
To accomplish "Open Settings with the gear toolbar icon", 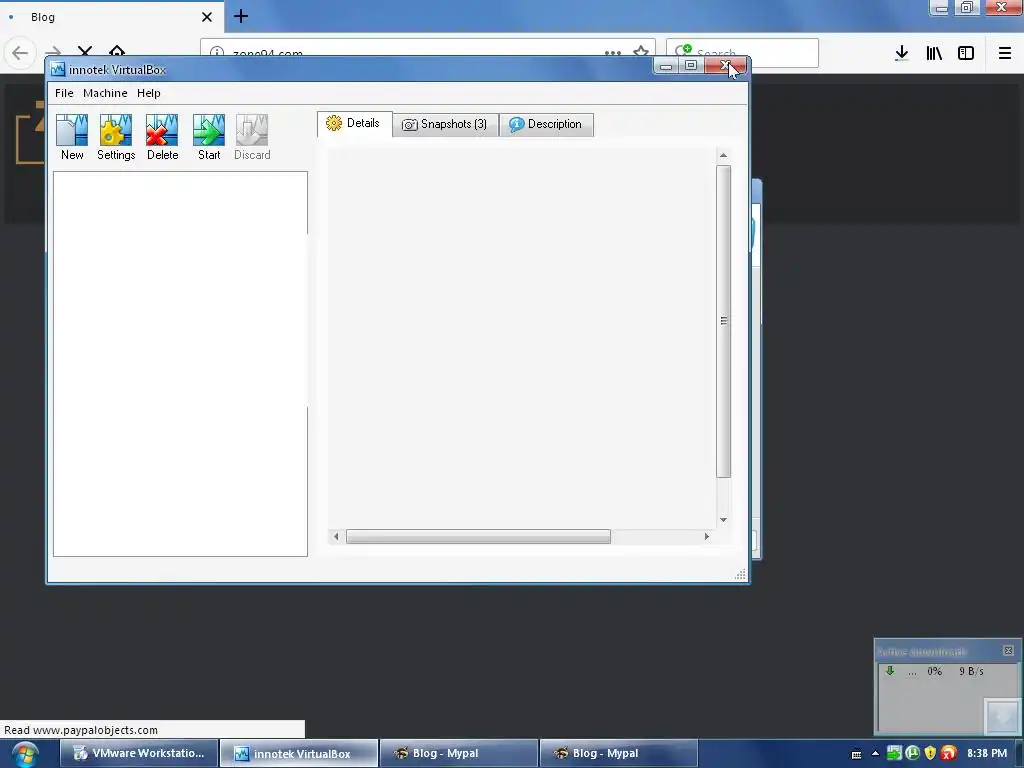I will point(116,131).
